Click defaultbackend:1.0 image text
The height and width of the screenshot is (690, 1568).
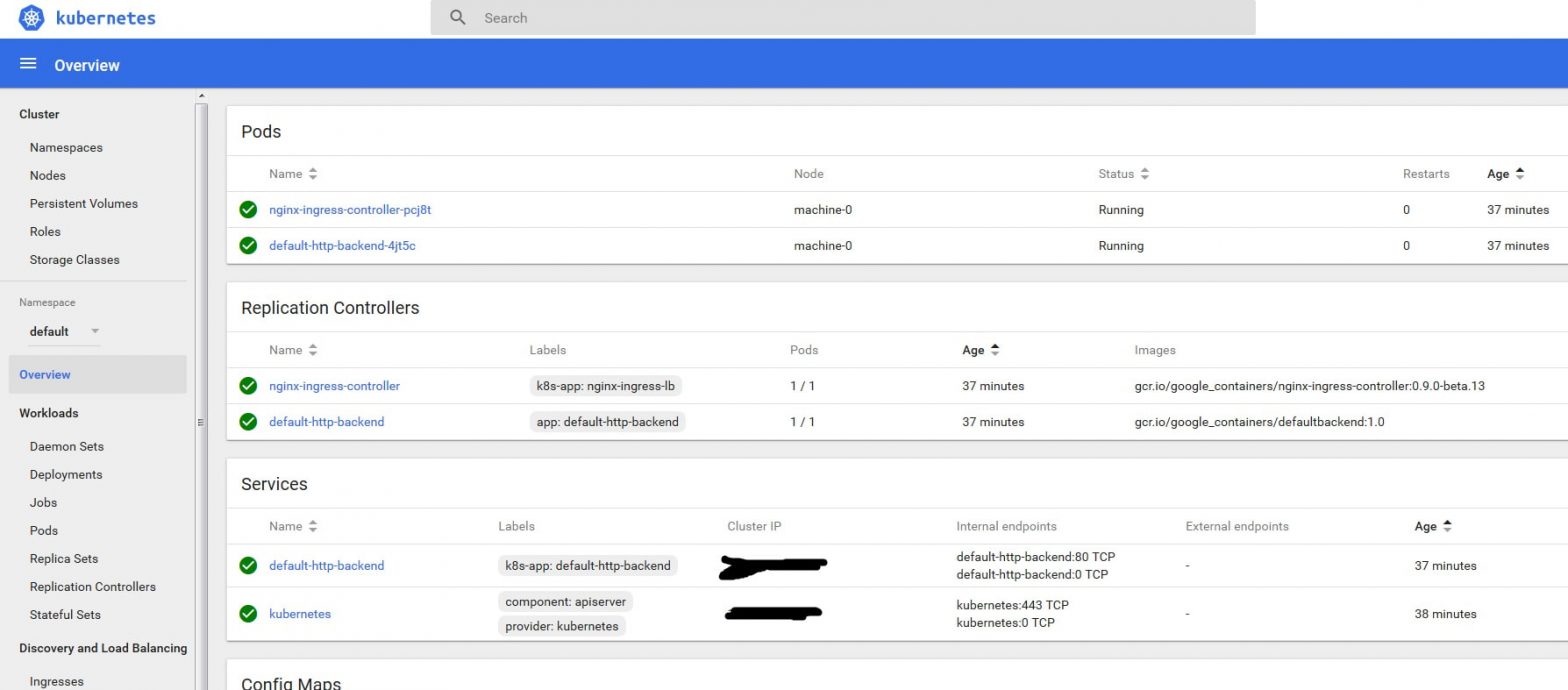click(x=1259, y=422)
